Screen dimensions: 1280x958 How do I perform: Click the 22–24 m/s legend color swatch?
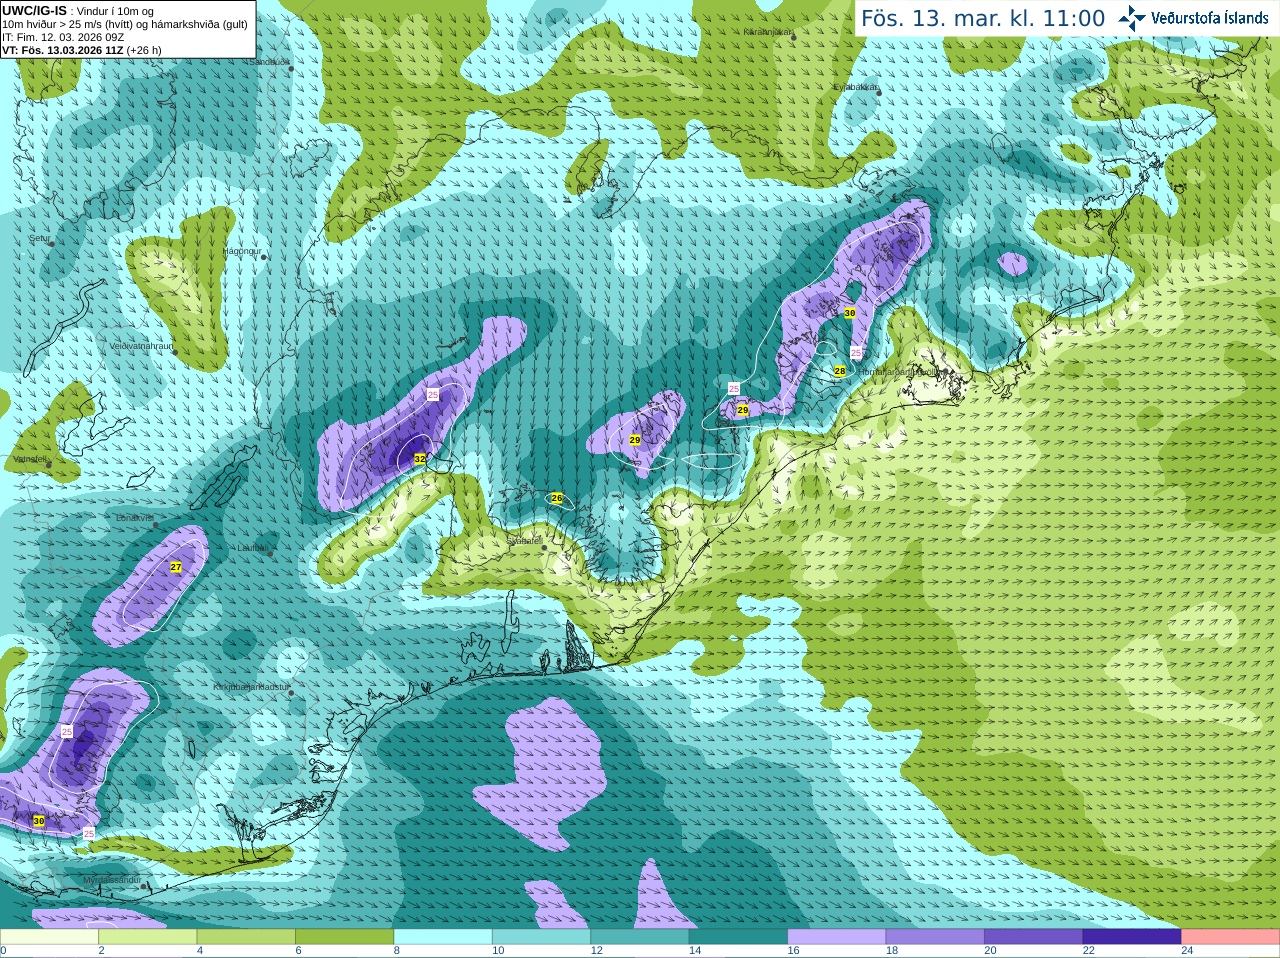click(1132, 937)
